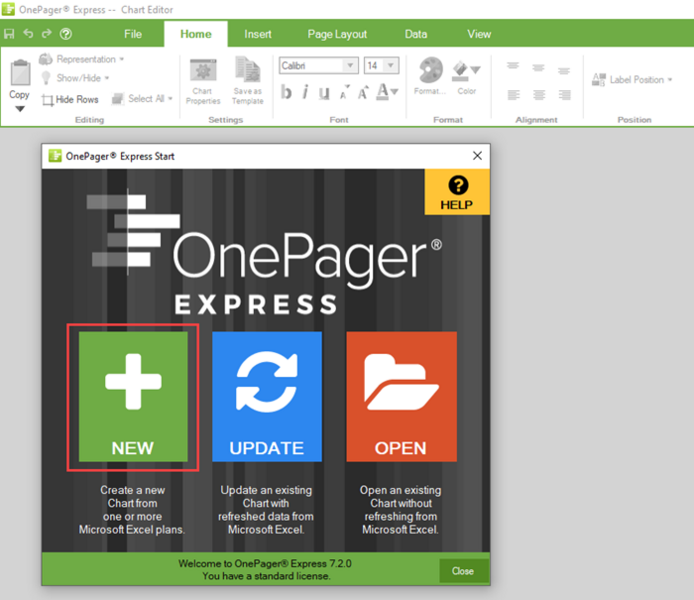Click the top-left vertical alignment icon
Viewport: 694px width, 600px height.
point(513,66)
